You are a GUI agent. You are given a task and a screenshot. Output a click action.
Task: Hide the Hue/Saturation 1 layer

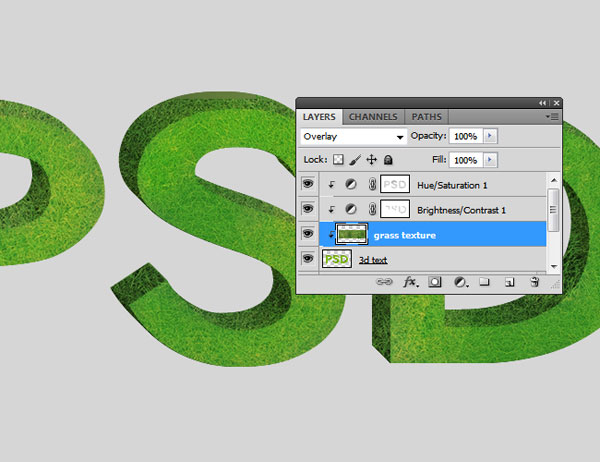tap(308, 184)
